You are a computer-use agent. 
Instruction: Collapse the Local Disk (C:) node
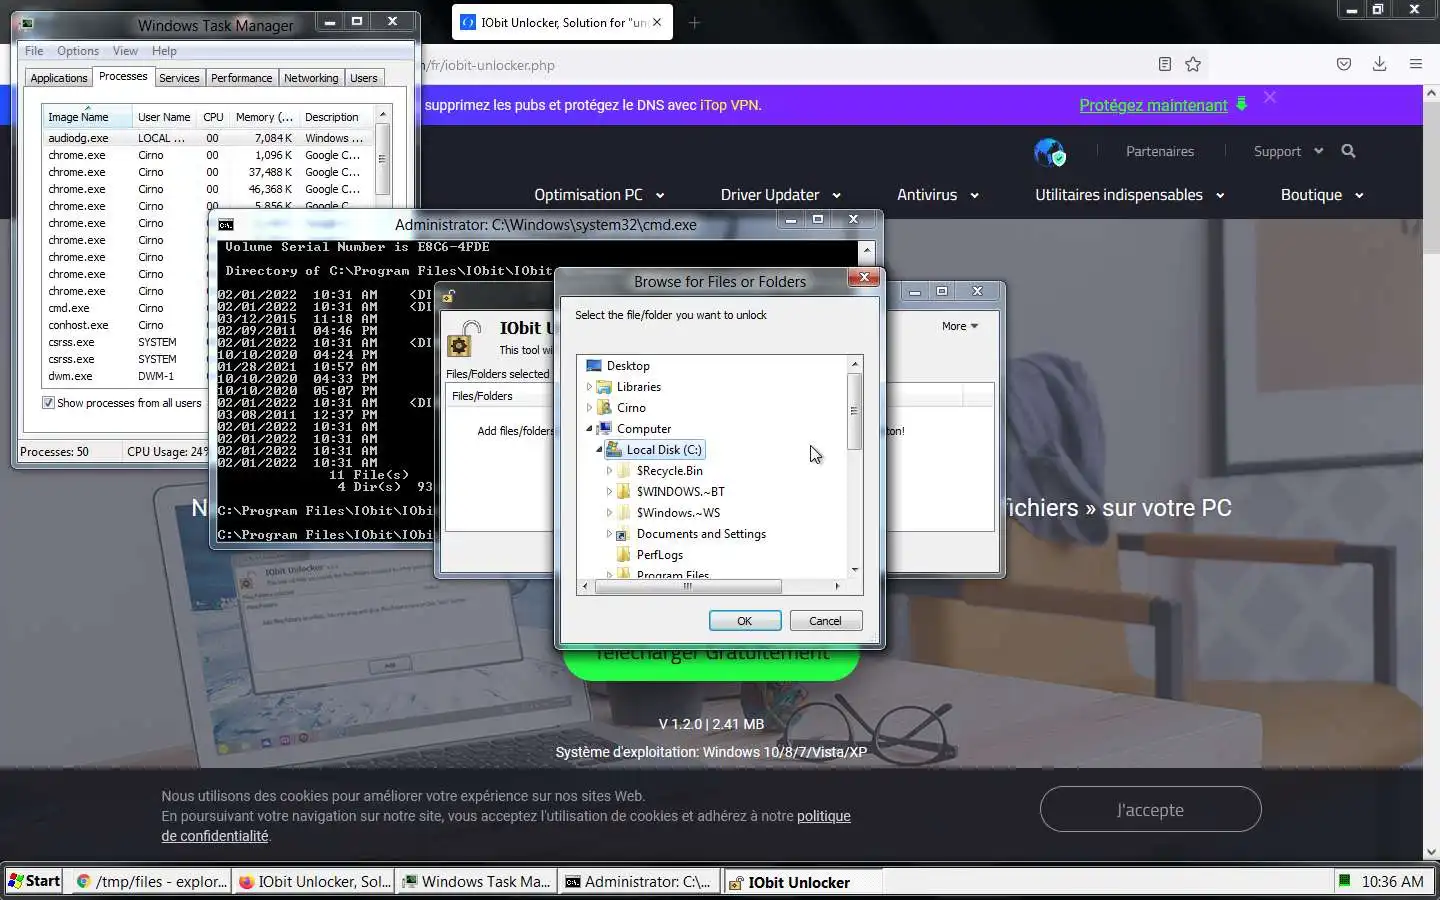tap(599, 450)
